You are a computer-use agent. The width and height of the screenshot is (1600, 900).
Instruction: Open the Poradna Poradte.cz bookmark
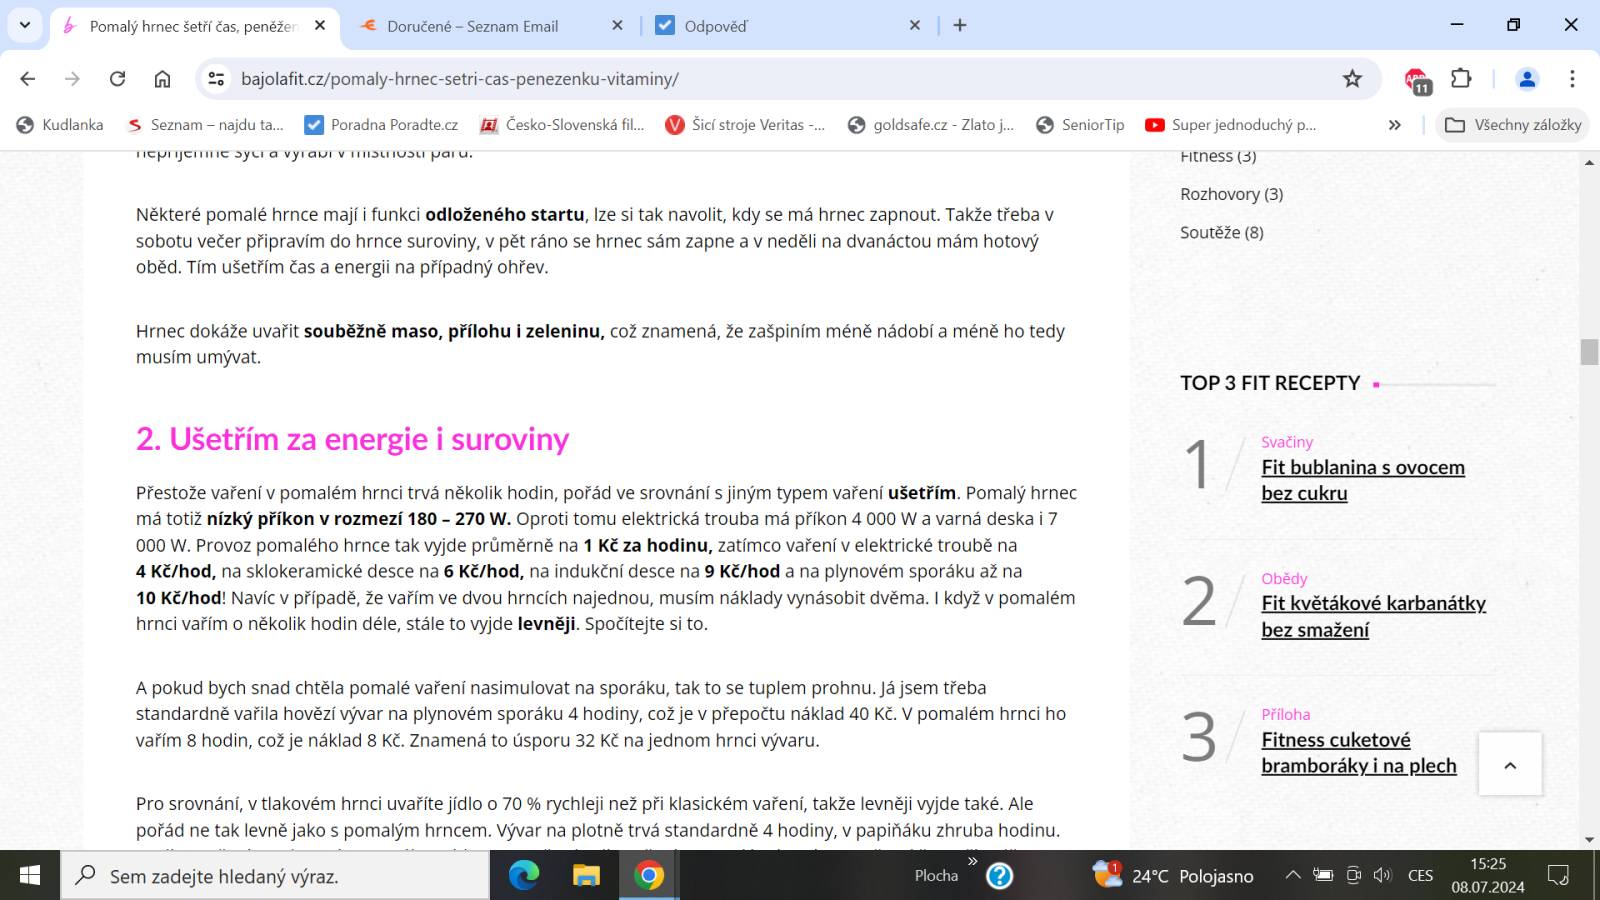click(381, 125)
